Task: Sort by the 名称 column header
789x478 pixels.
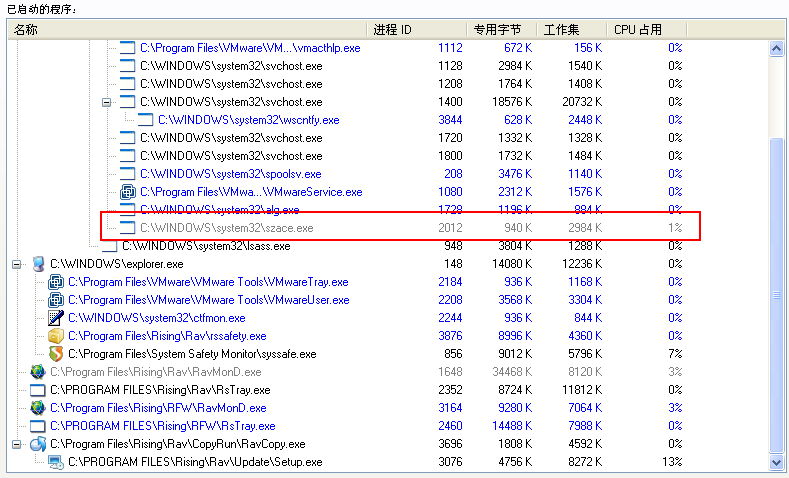Action: (x=188, y=30)
